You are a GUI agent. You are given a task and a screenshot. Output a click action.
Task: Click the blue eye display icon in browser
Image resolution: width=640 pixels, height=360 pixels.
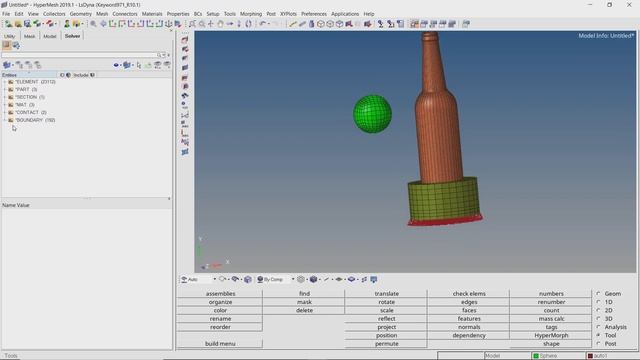(x=116, y=65)
